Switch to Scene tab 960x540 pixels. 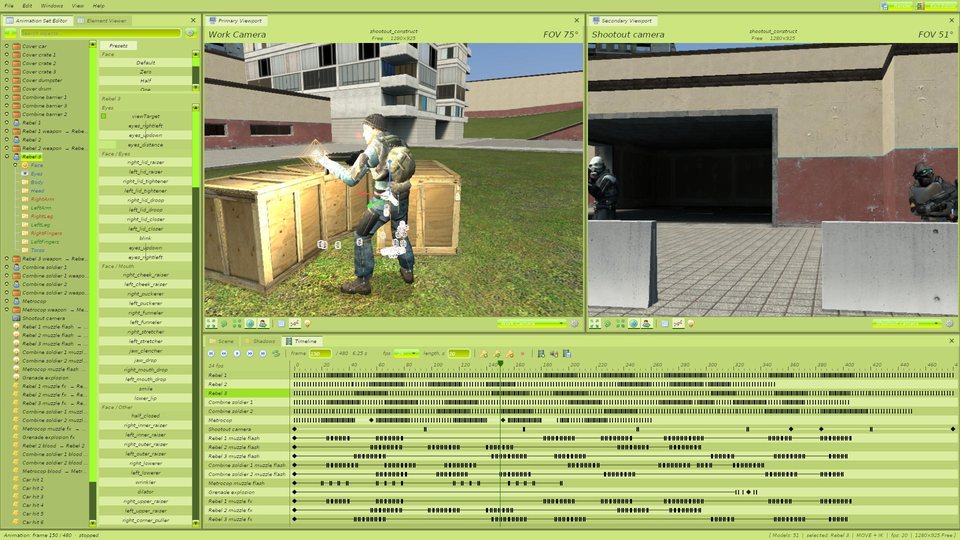pyautogui.click(x=222, y=341)
